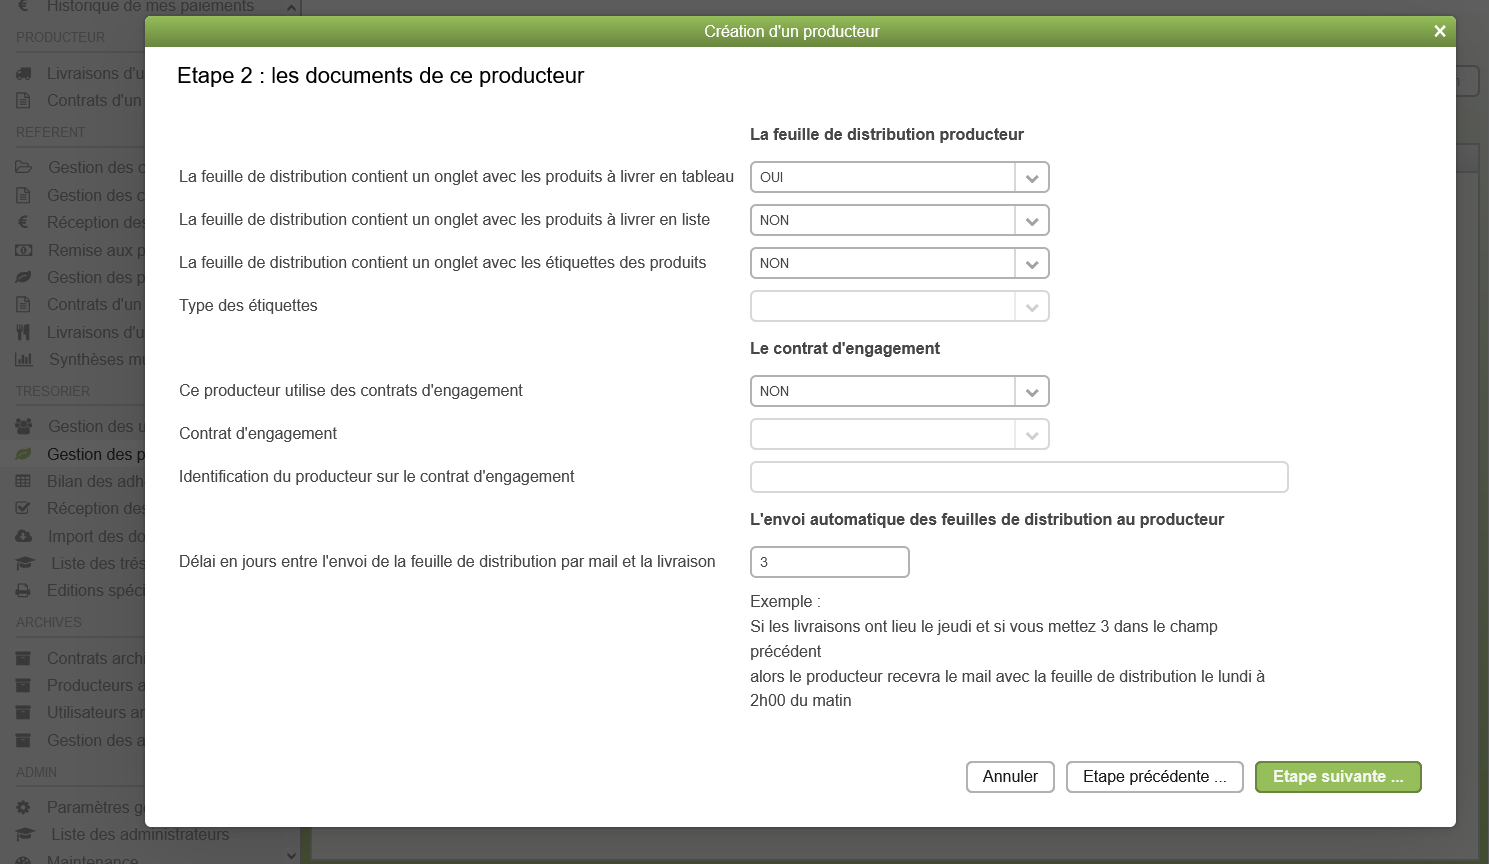Click the truck icon beside Livraisons under PRODUCTEUR
1489x864 pixels.
[x=24, y=73]
